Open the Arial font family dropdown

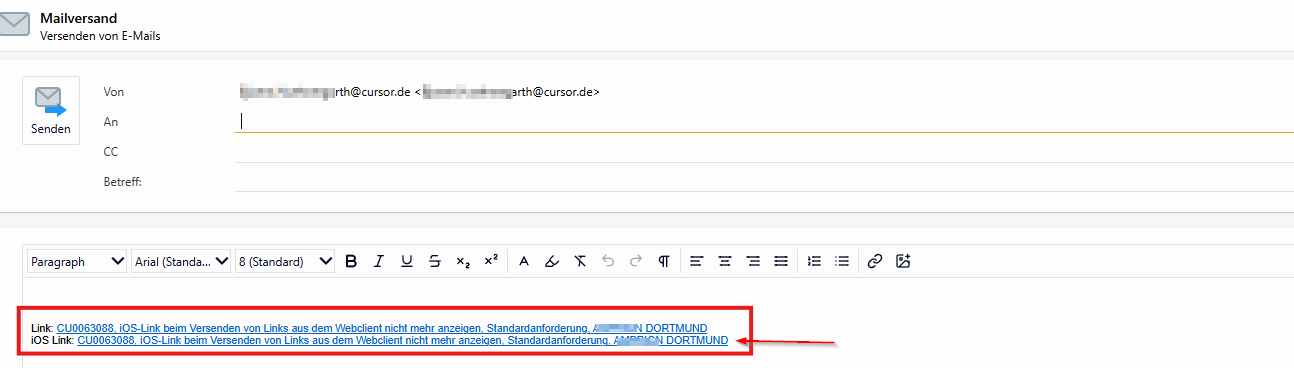[x=181, y=261]
